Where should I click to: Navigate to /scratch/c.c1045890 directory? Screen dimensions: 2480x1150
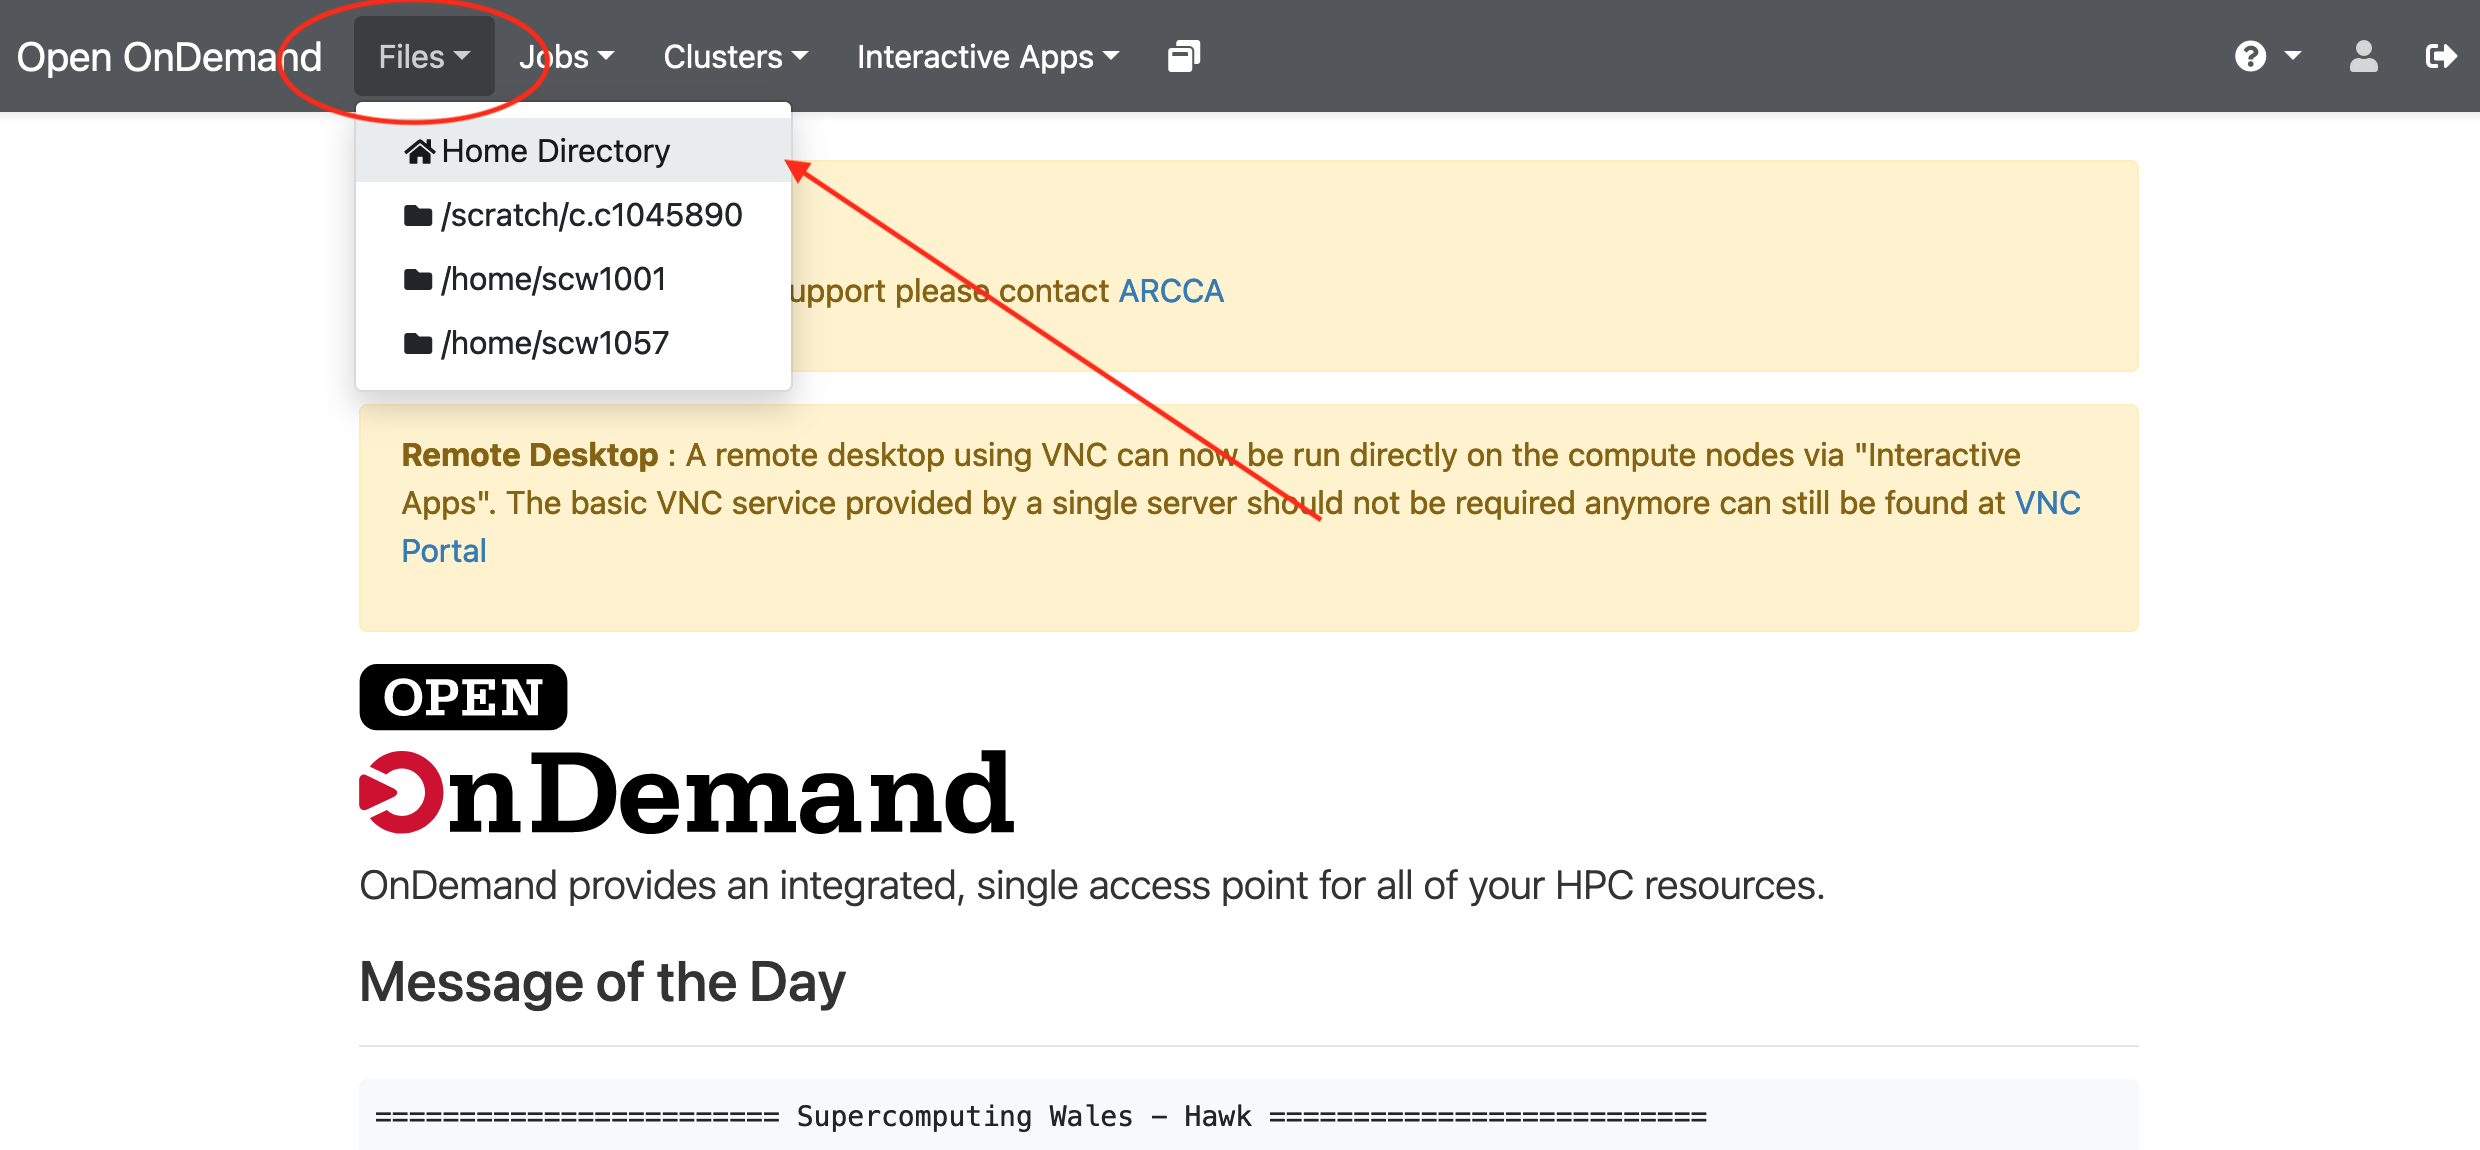[573, 215]
